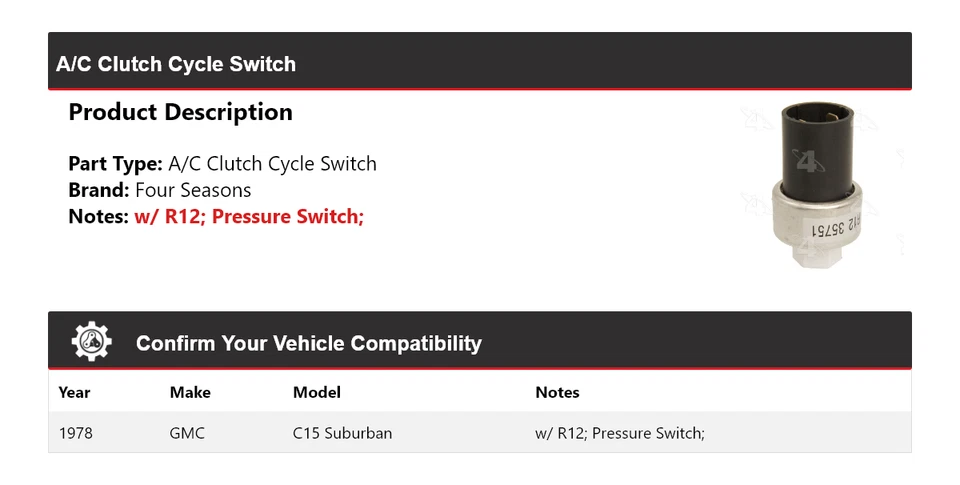Click the bold Brand label
The image size is (960, 485).
click(98, 190)
